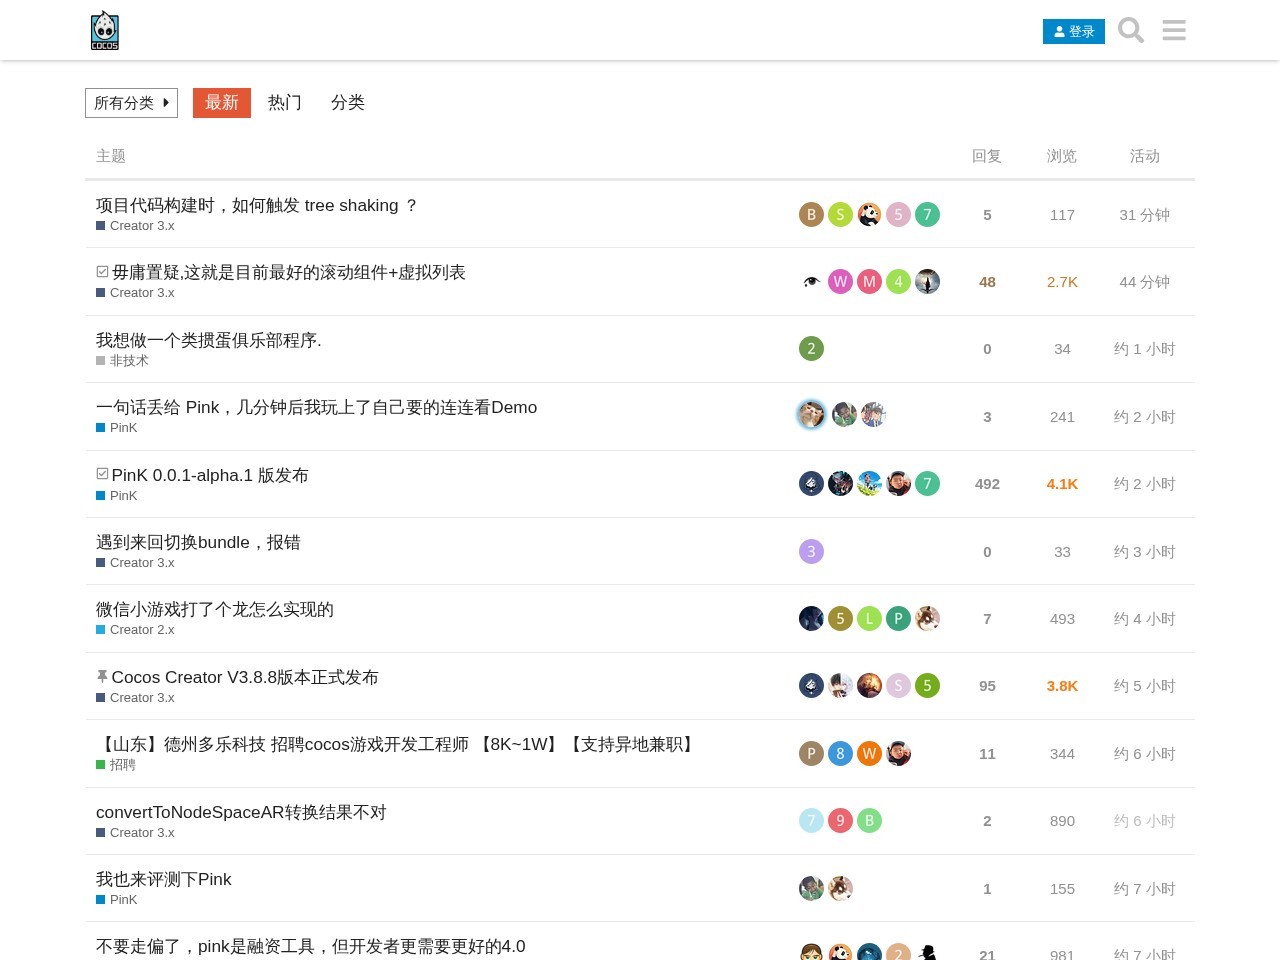Click the Creator 2.x category label

point(142,630)
